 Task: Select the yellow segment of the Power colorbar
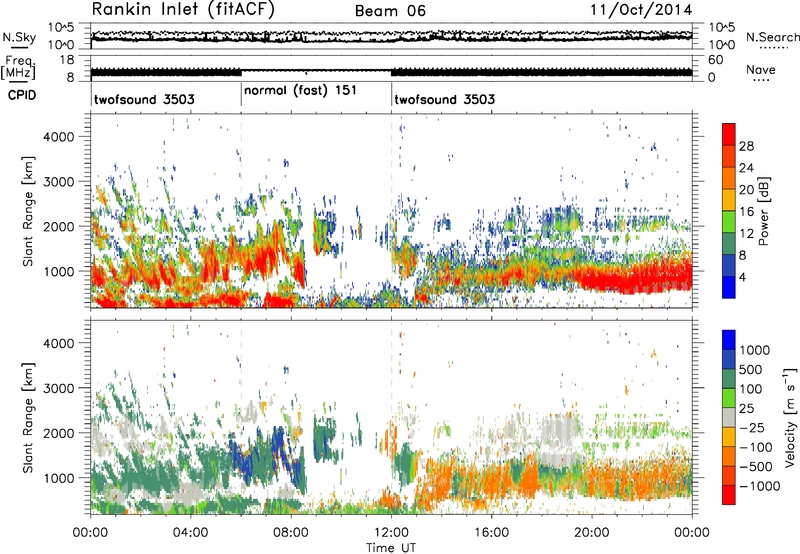coord(729,199)
